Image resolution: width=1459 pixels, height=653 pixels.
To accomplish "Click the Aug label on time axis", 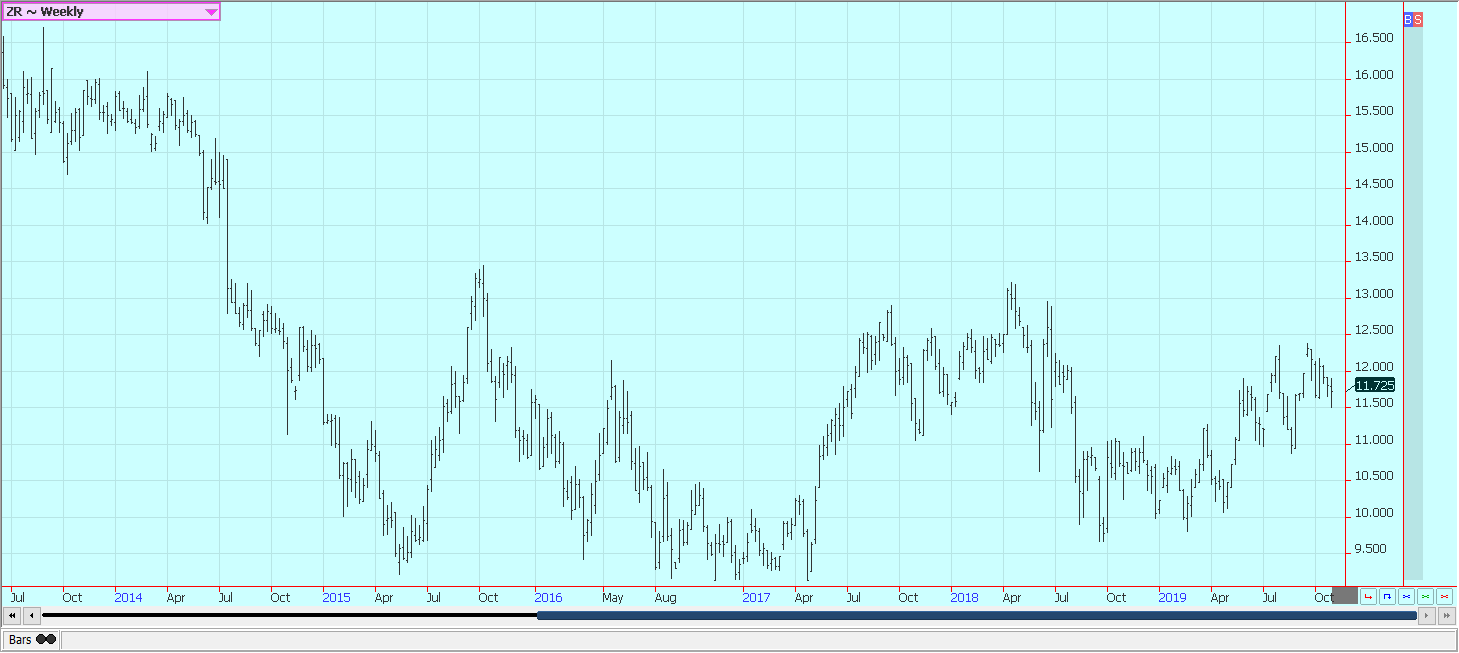I will point(665,597).
